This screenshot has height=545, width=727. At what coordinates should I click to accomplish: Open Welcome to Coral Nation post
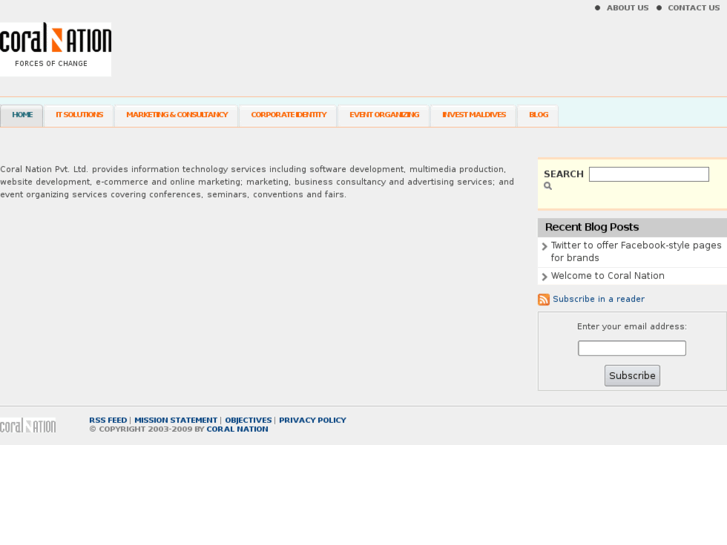607,276
